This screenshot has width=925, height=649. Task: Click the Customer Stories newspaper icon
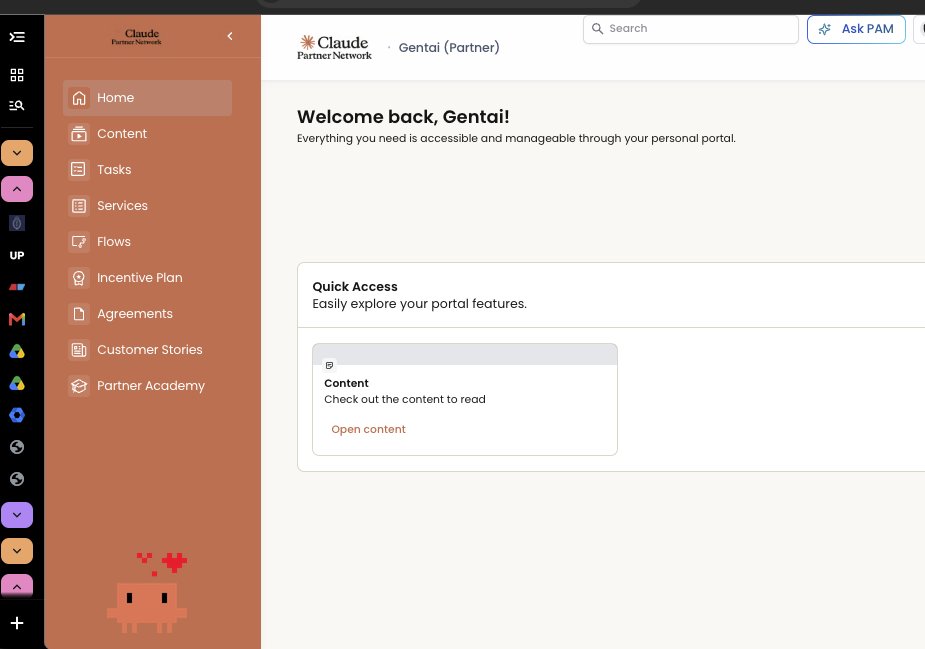pyautogui.click(x=78, y=350)
